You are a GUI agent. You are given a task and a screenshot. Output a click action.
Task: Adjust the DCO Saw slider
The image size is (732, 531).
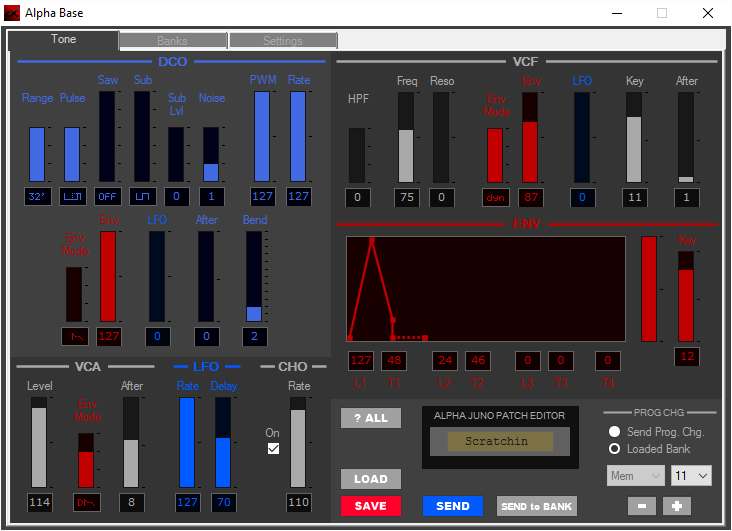[x=107, y=136]
